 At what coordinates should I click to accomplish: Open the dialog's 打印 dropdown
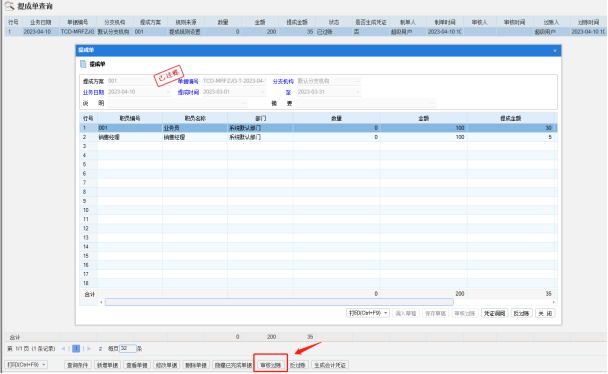[x=368, y=313]
